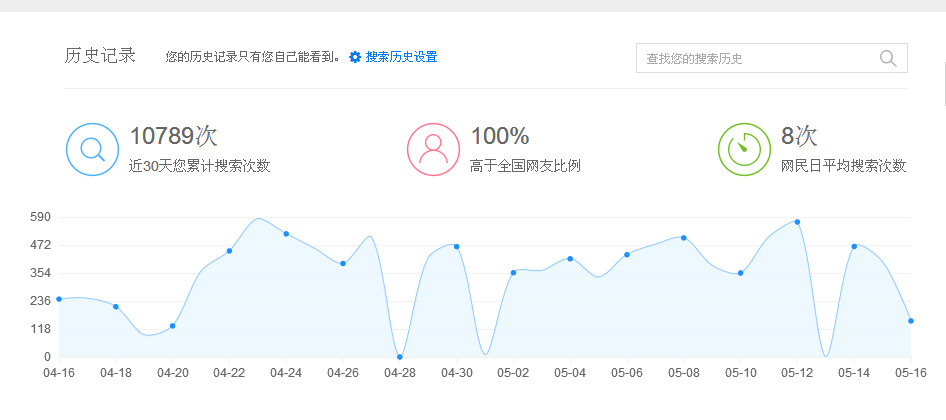This screenshot has height=420, width=946.
Task: Select the 04-24 data point on chart
Action: point(286,234)
